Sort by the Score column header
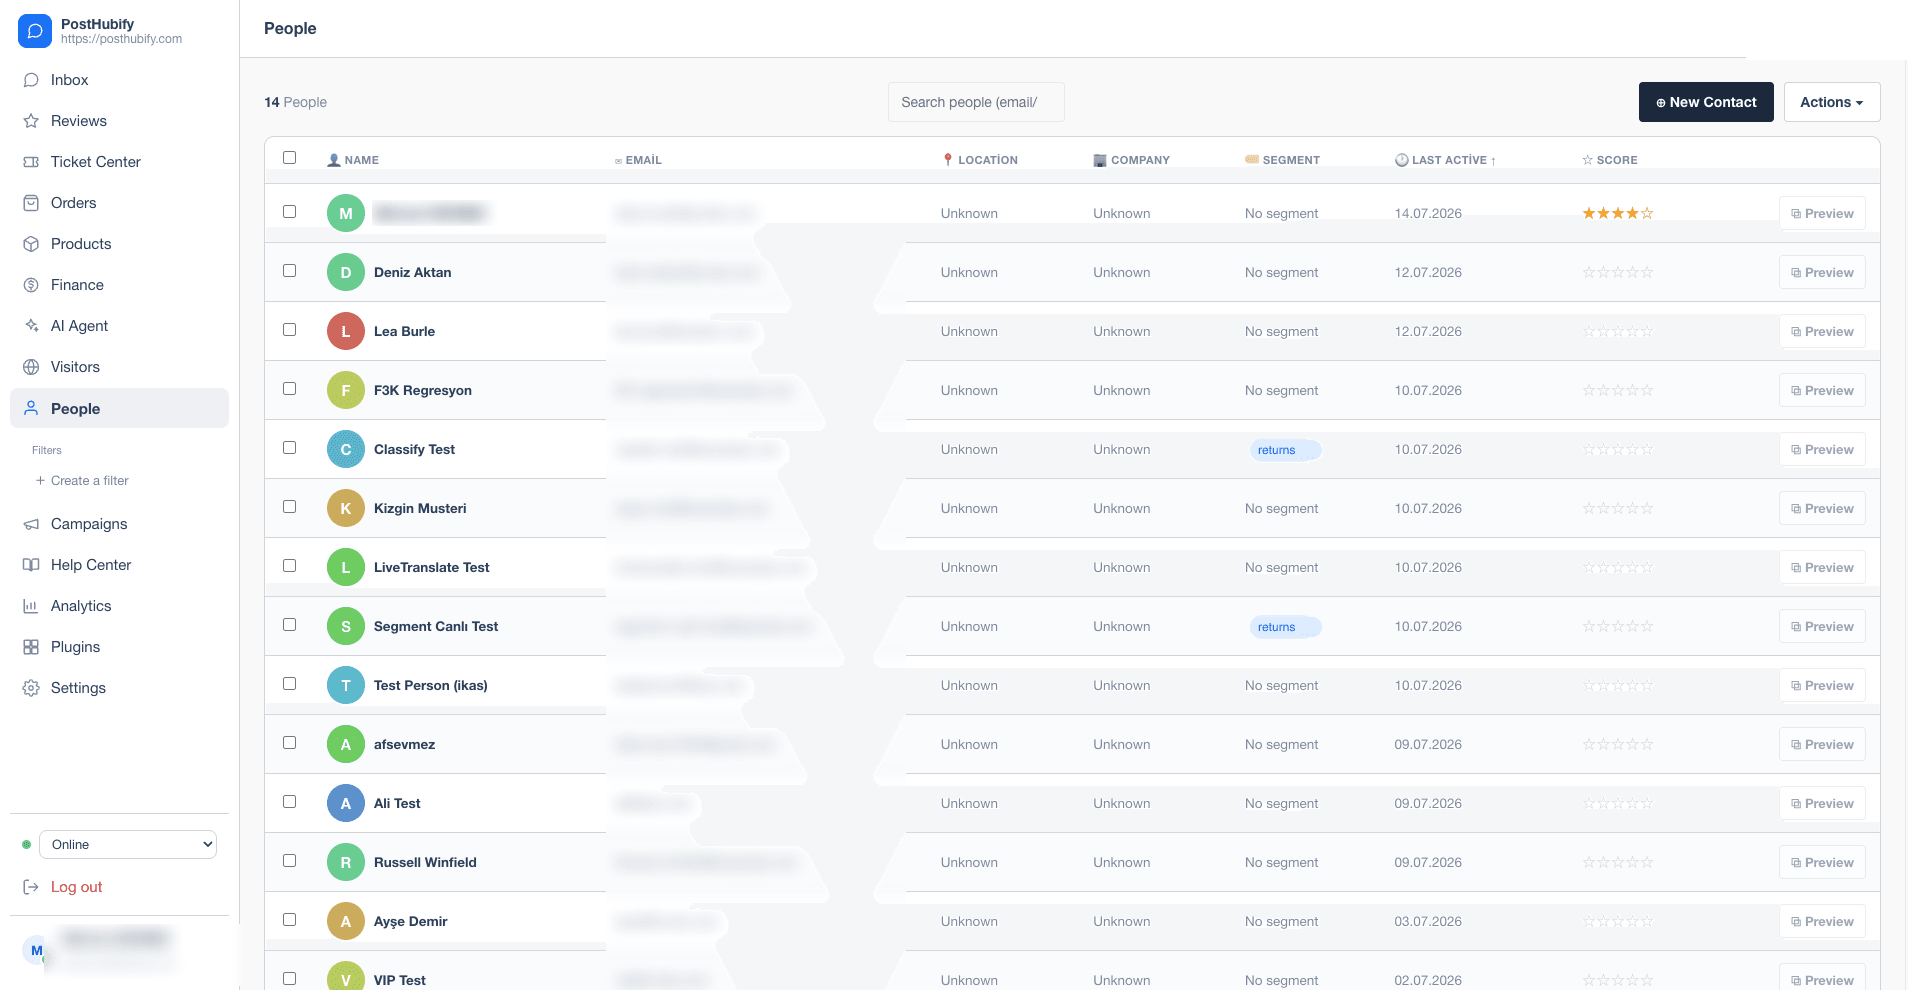 click(x=1610, y=160)
